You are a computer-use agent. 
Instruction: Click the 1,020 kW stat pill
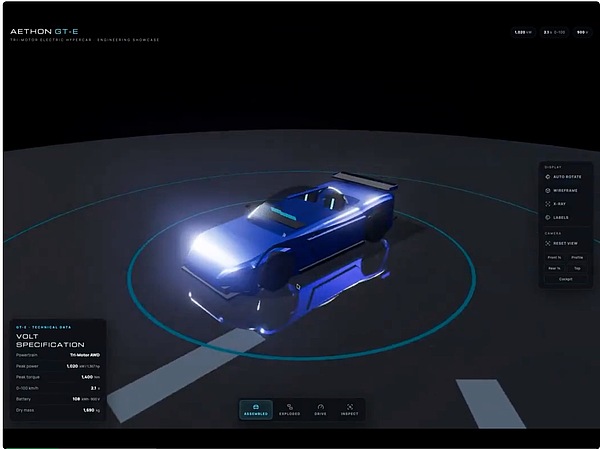[523, 33]
